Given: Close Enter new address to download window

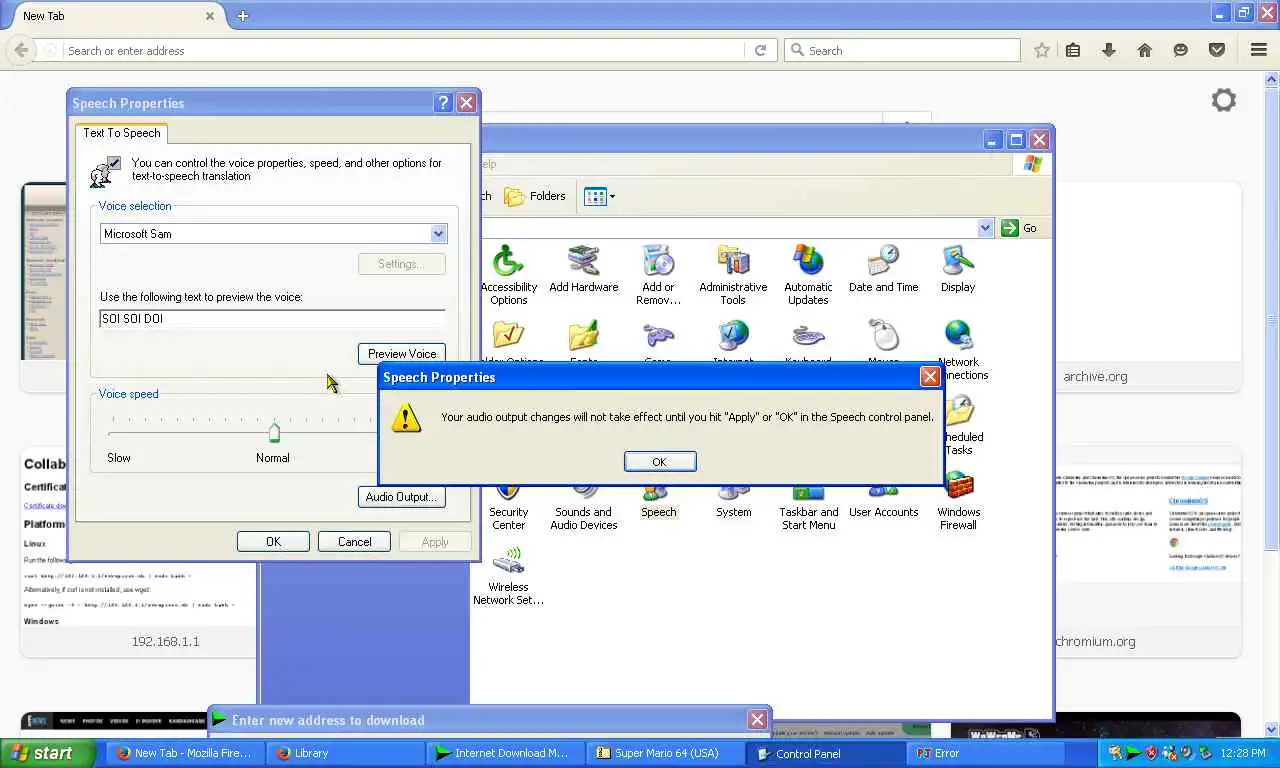Looking at the screenshot, I should click(x=758, y=719).
